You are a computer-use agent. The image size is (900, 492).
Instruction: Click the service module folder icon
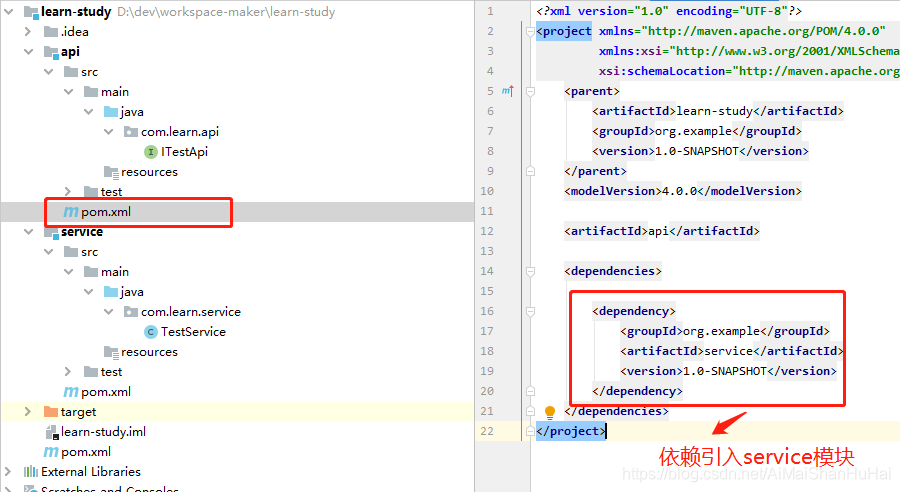pyautogui.click(x=52, y=233)
